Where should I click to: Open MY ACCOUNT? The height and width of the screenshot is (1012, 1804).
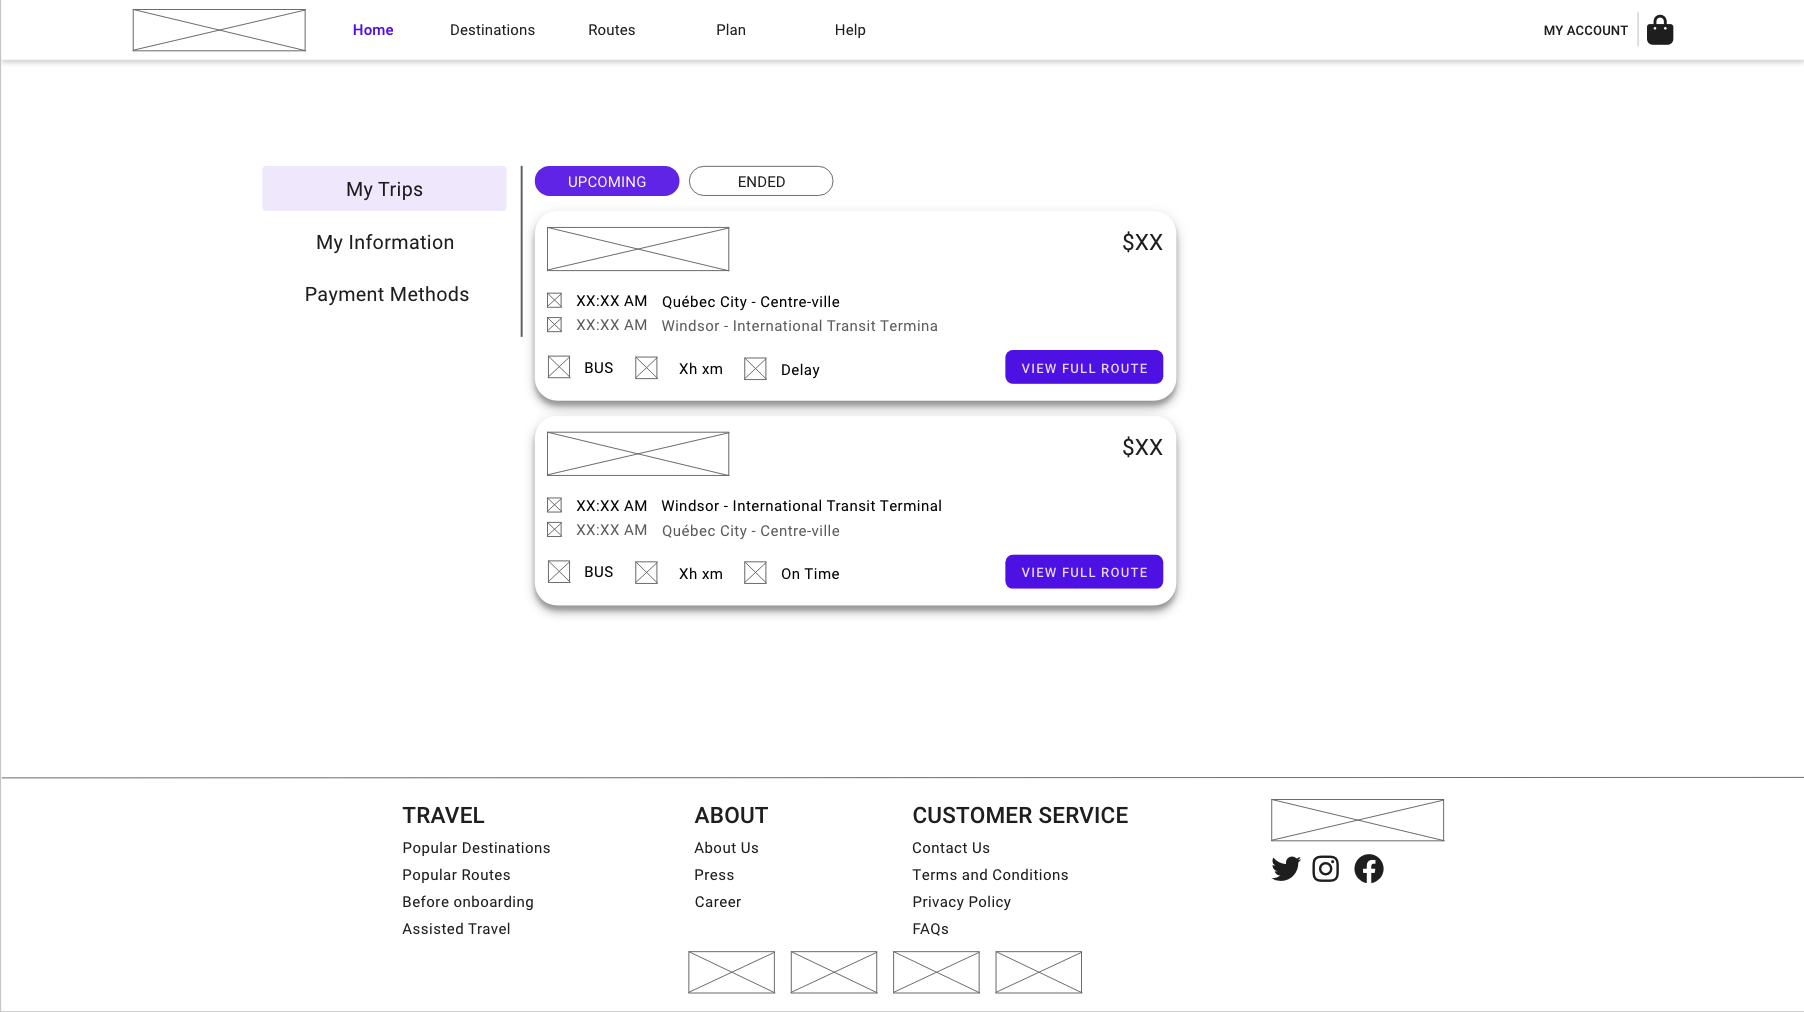(x=1585, y=30)
